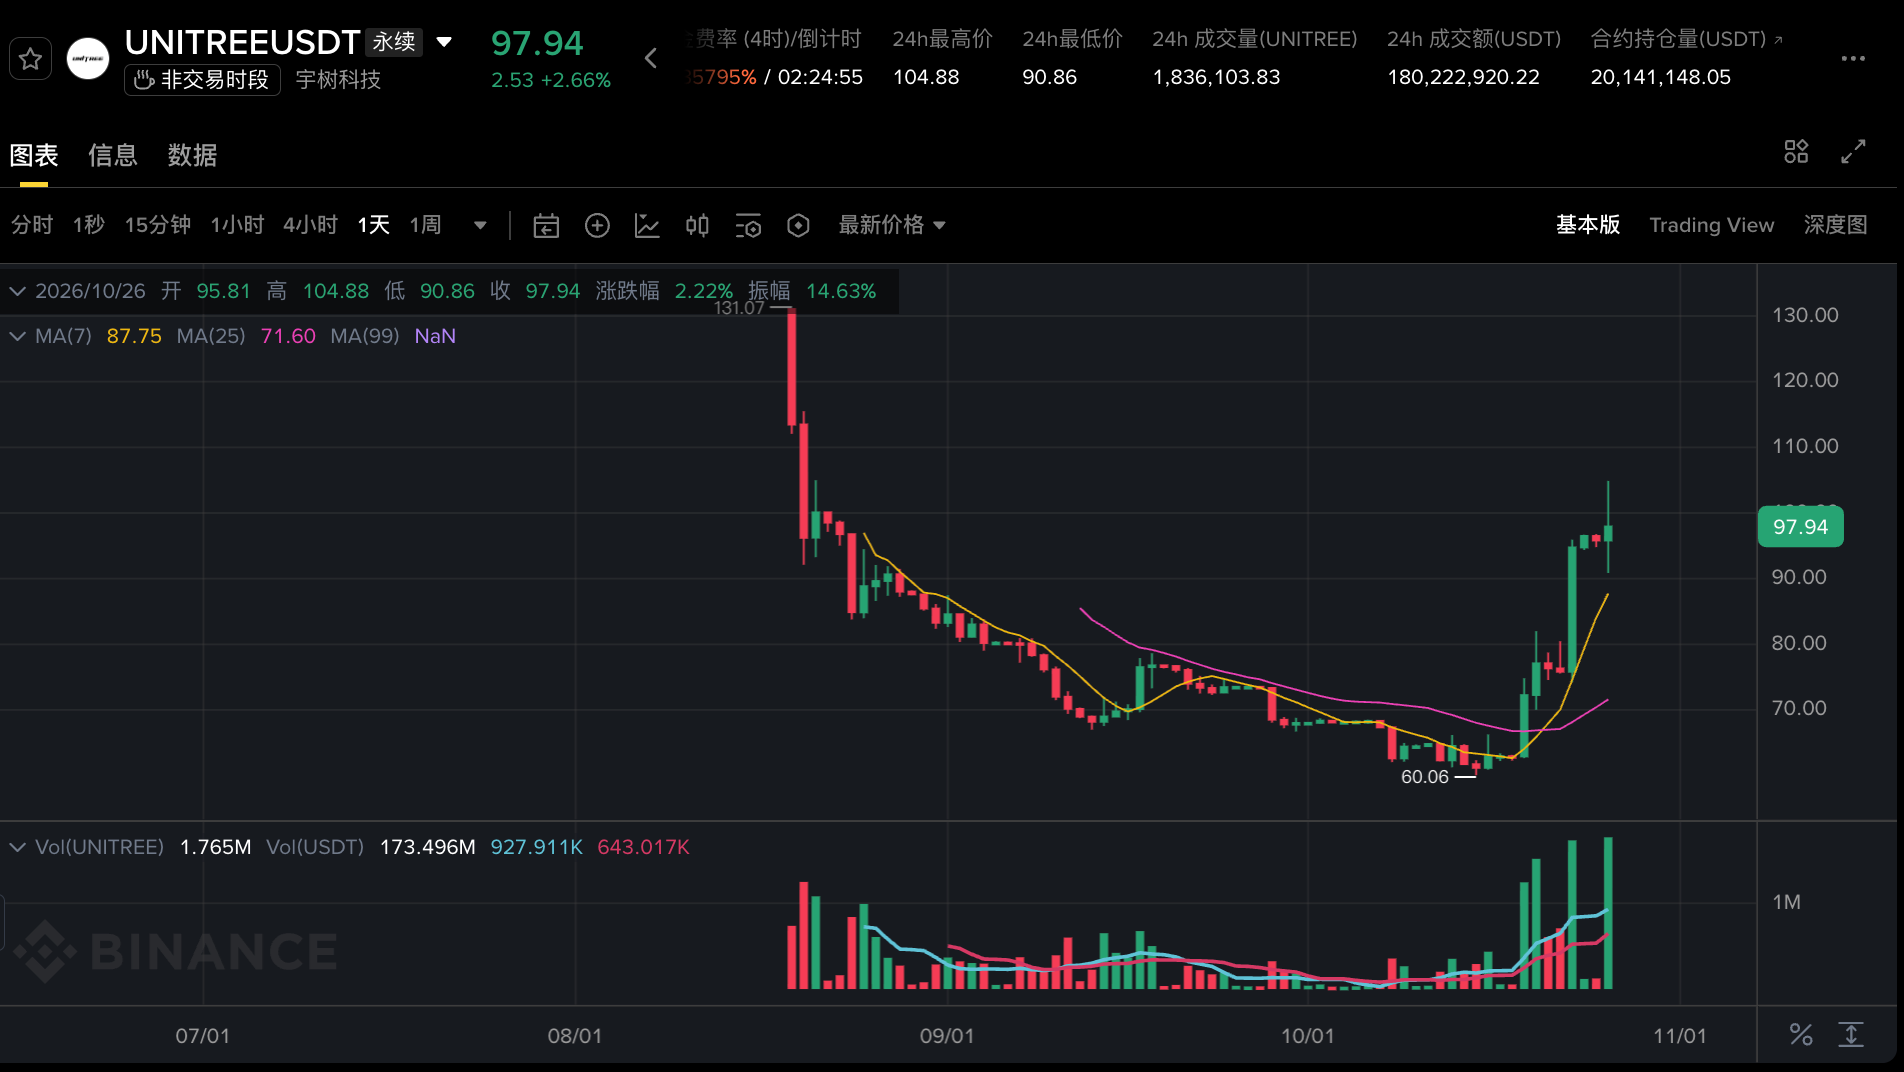
Task: Open the technical indicators chart icon
Action: point(647,226)
